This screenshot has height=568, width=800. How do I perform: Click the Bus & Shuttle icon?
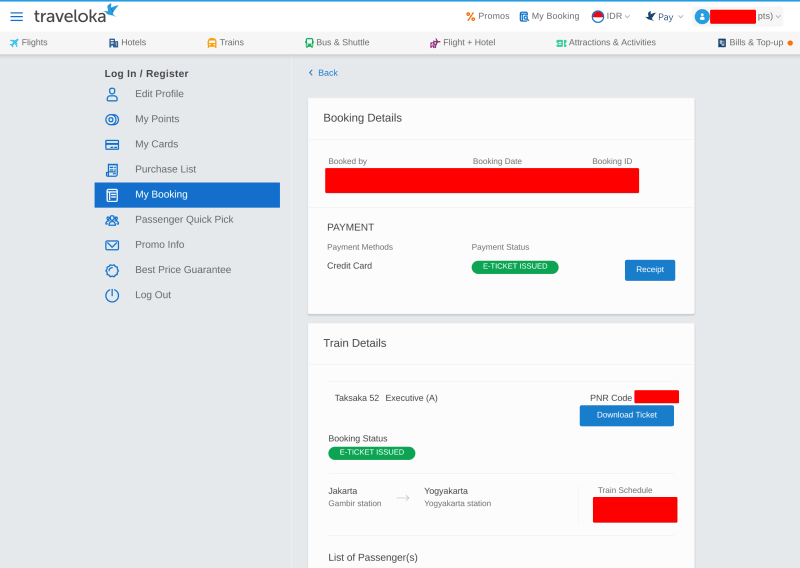(309, 43)
